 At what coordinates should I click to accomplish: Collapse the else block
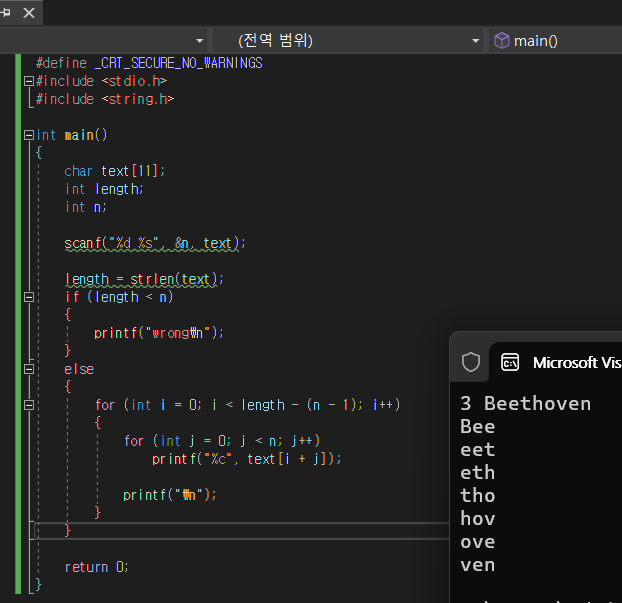click(29, 369)
